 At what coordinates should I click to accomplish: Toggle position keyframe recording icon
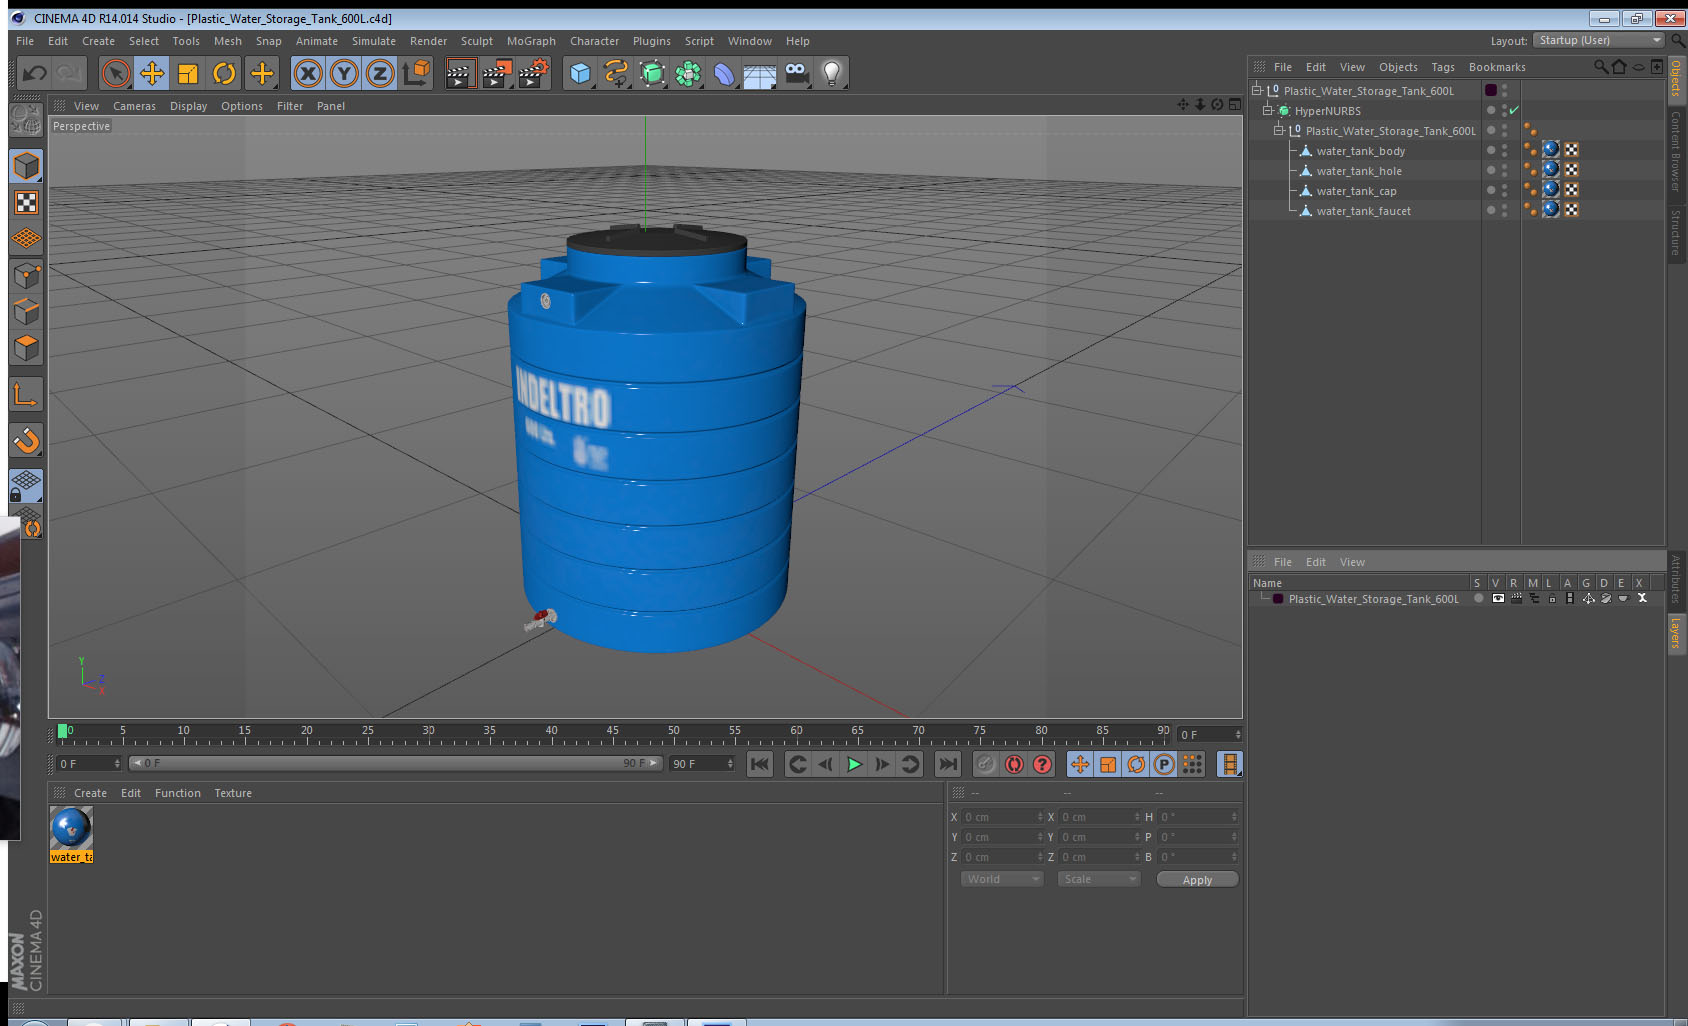(1080, 764)
